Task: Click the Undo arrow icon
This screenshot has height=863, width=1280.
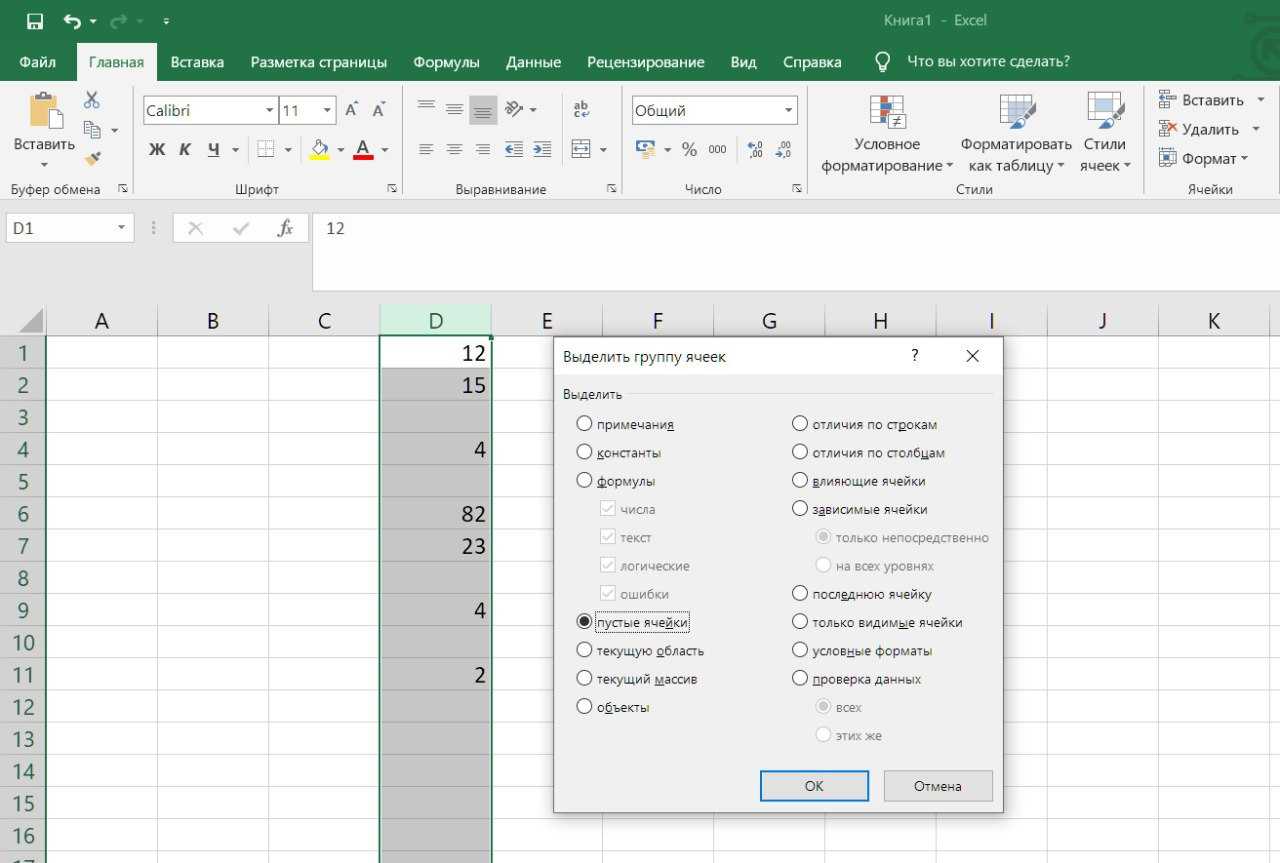Action: [72, 20]
